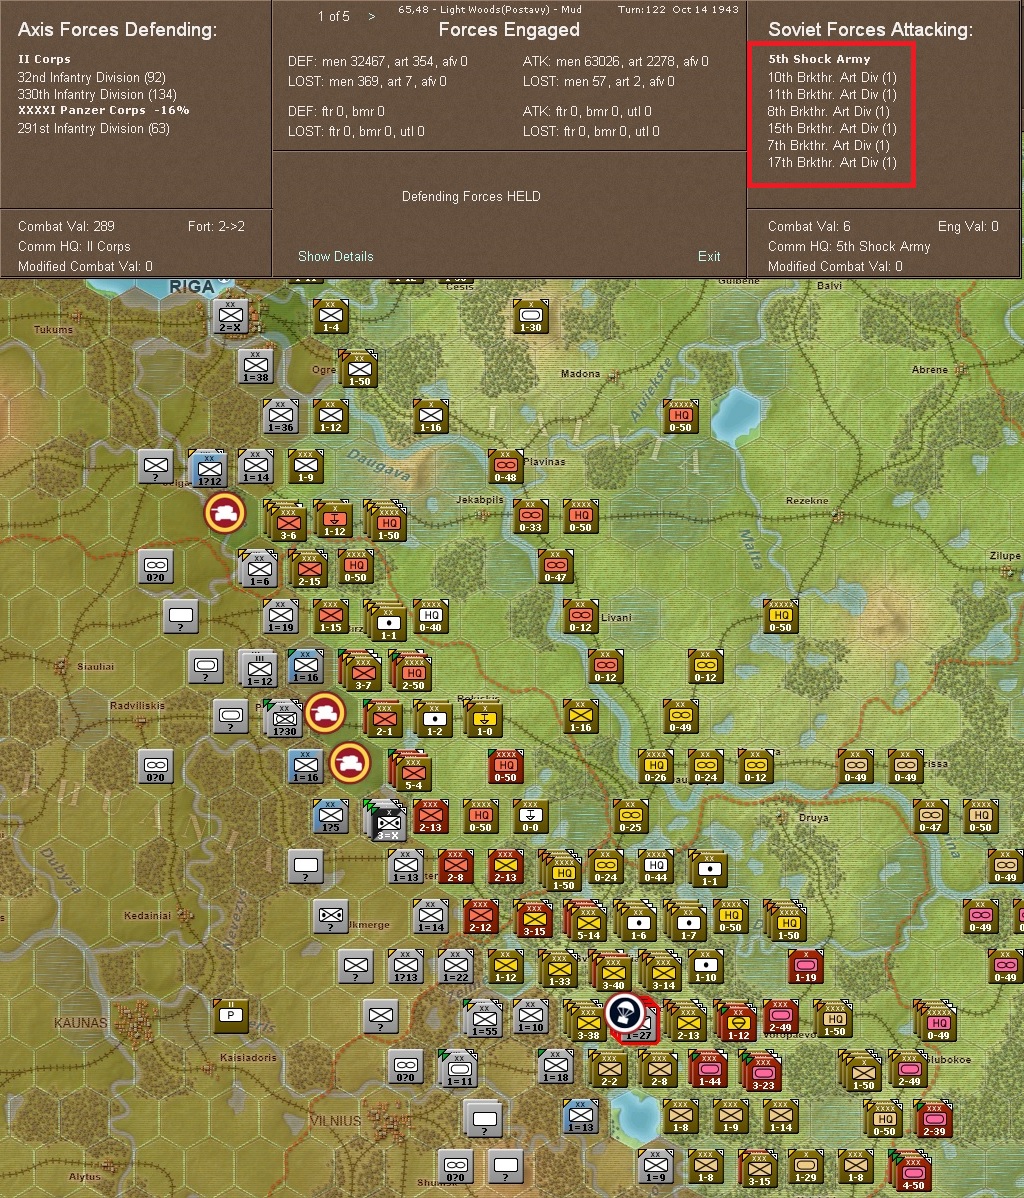Select the 1-33 yellow infantry stack
This screenshot has height=1198, width=1024.
coord(559,970)
